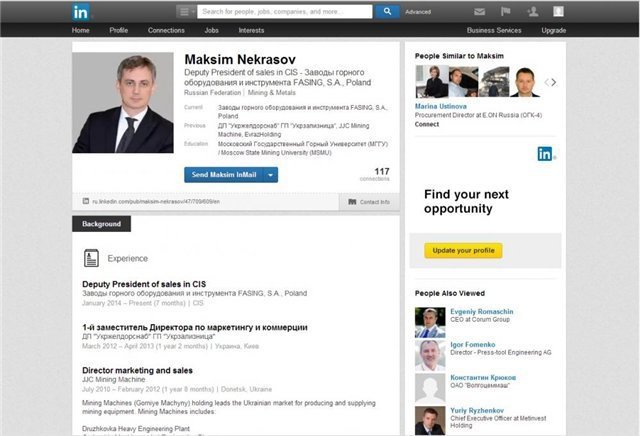Open the Connections menu item
Image resolution: width=640 pixels, height=436 pixels.
click(x=166, y=30)
